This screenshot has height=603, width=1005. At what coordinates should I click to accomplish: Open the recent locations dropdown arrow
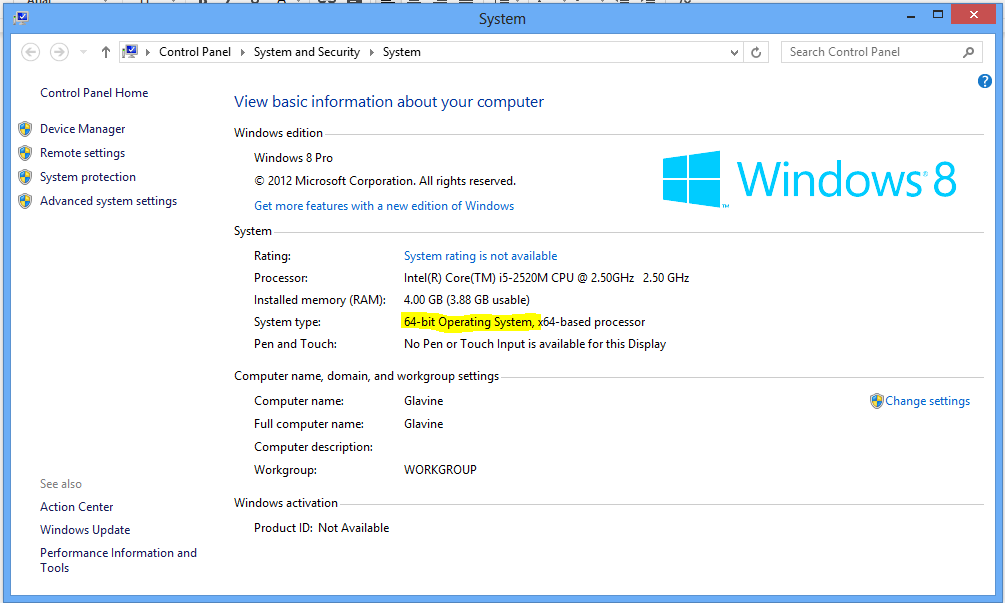[x=82, y=52]
